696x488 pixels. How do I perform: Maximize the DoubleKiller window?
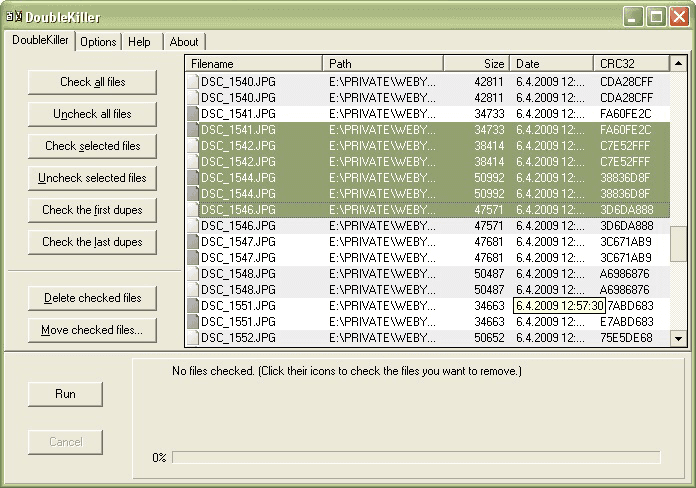pyautogui.click(x=656, y=17)
